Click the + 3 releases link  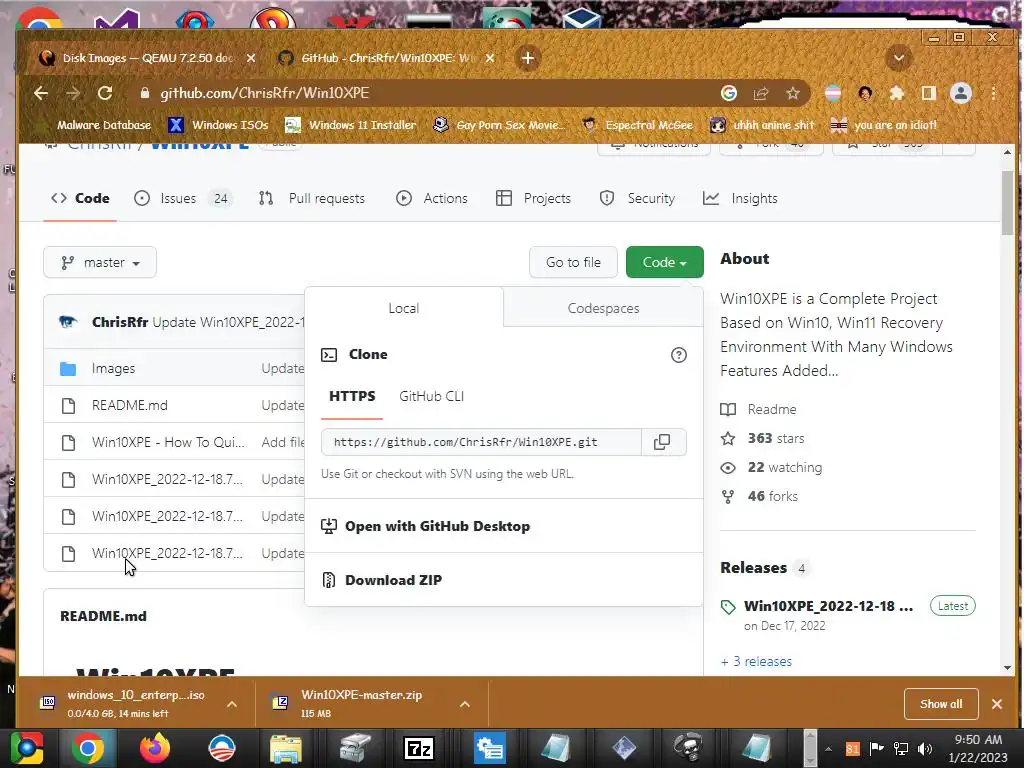[756, 662]
